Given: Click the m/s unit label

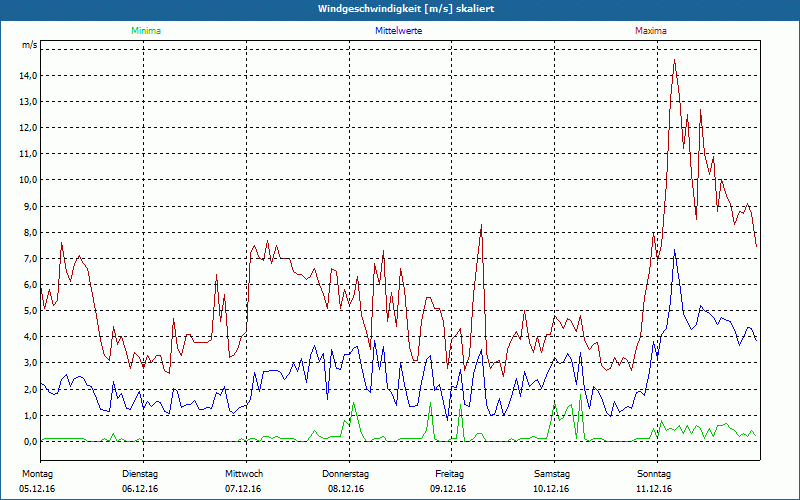Looking at the screenshot, I should point(29,45).
